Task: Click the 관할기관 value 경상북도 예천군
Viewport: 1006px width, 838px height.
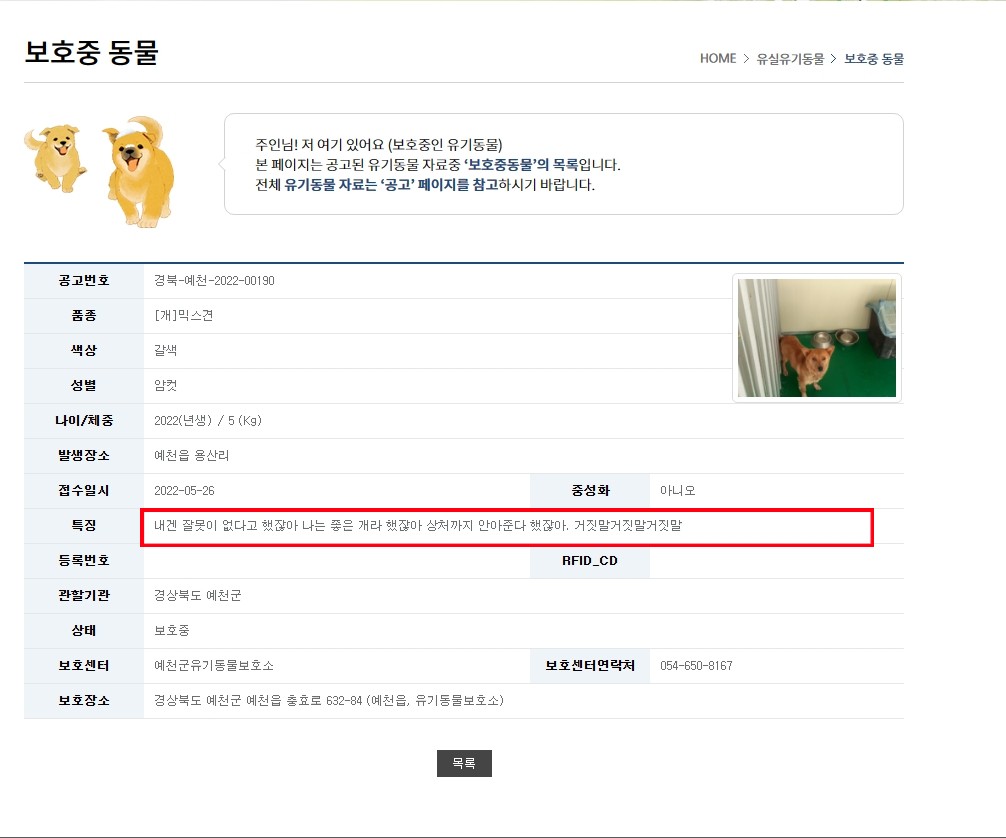Action: 198,595
